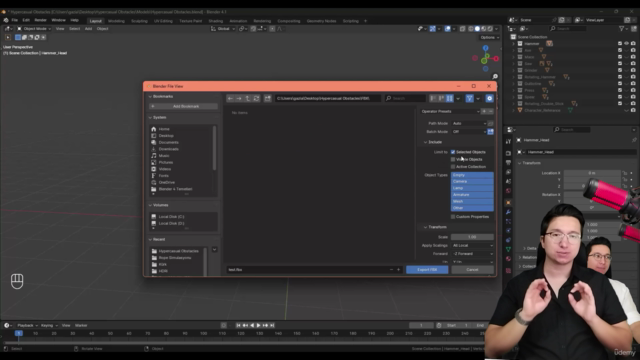The image size is (640, 360).
Task: Decrement file name with minus icon
Action: click(391, 269)
